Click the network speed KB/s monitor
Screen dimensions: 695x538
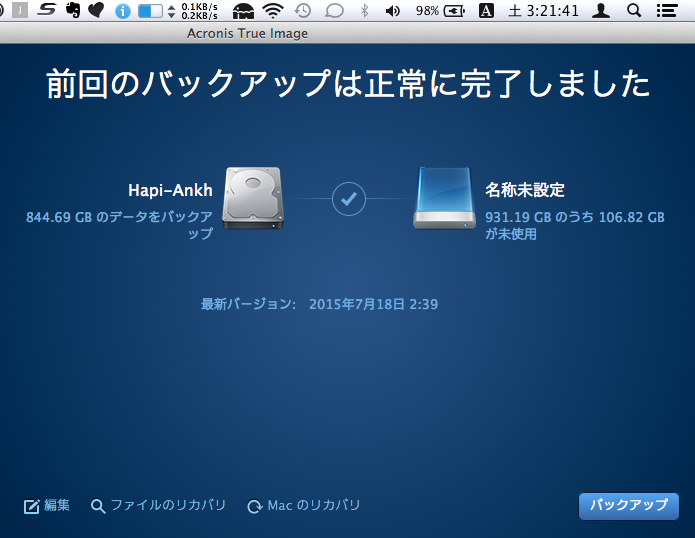point(193,11)
